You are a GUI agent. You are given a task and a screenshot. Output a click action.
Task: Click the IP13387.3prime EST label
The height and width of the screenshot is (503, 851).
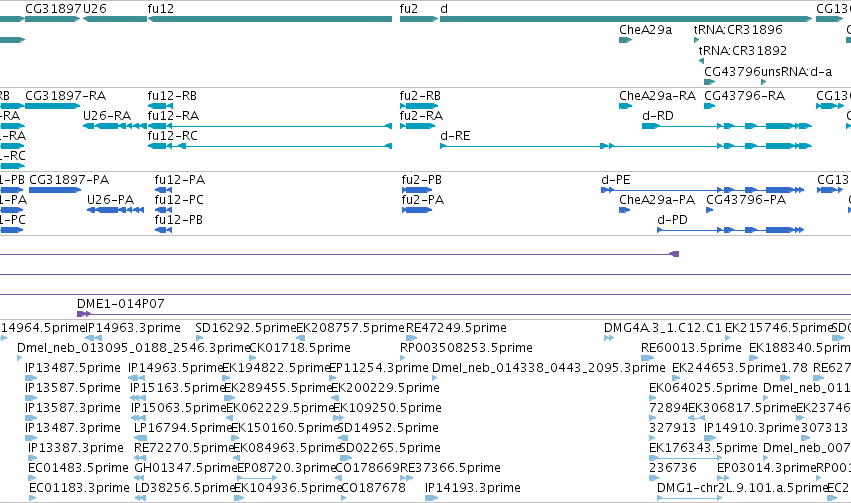click(76, 449)
